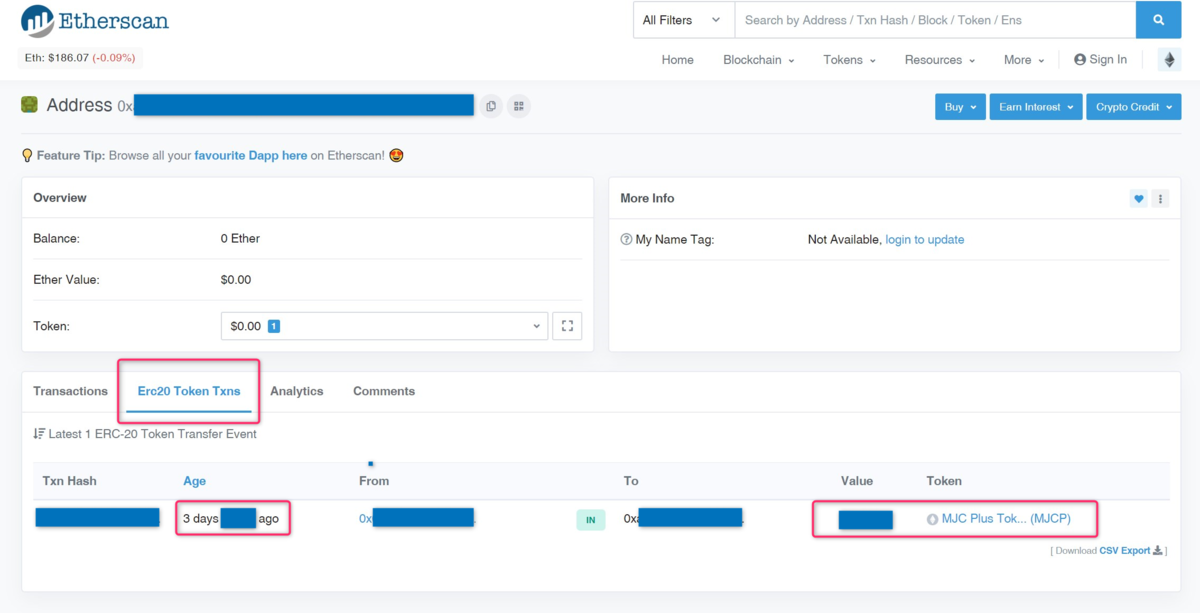Click Sign In
This screenshot has width=1200, height=613.
point(1100,60)
